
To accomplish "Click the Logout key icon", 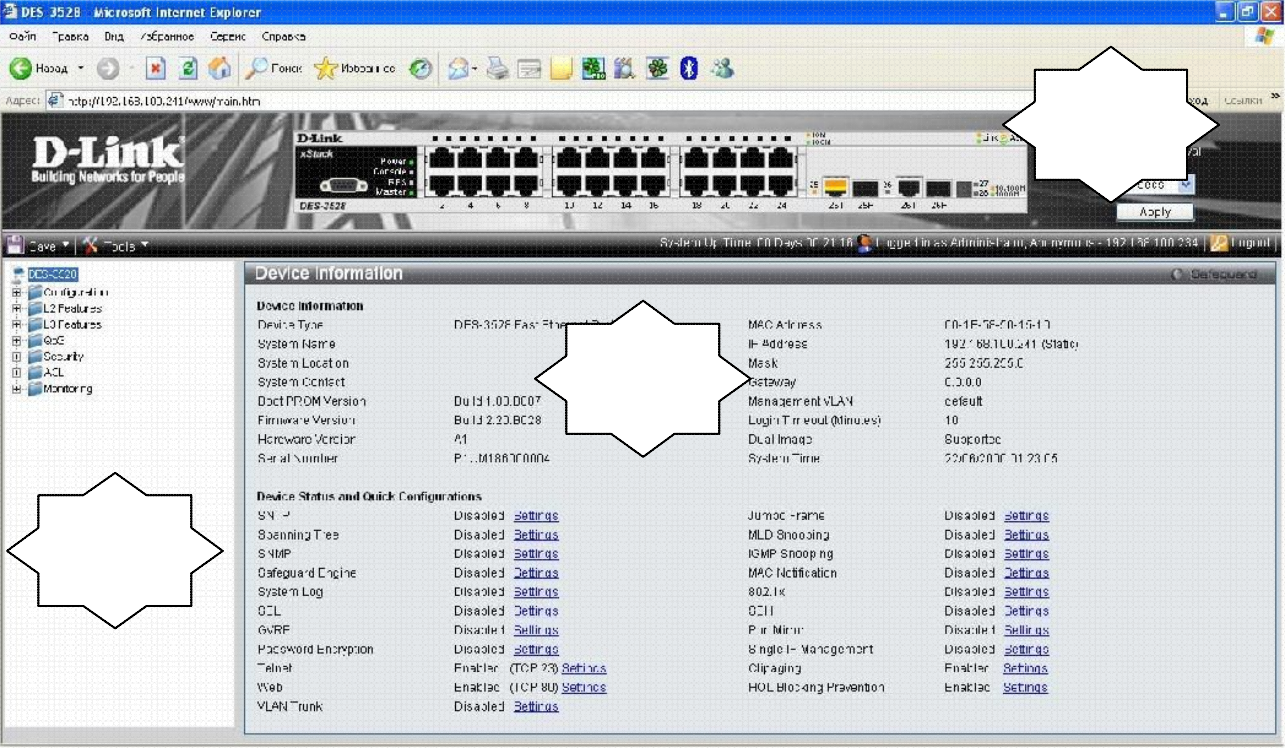I will point(1219,244).
